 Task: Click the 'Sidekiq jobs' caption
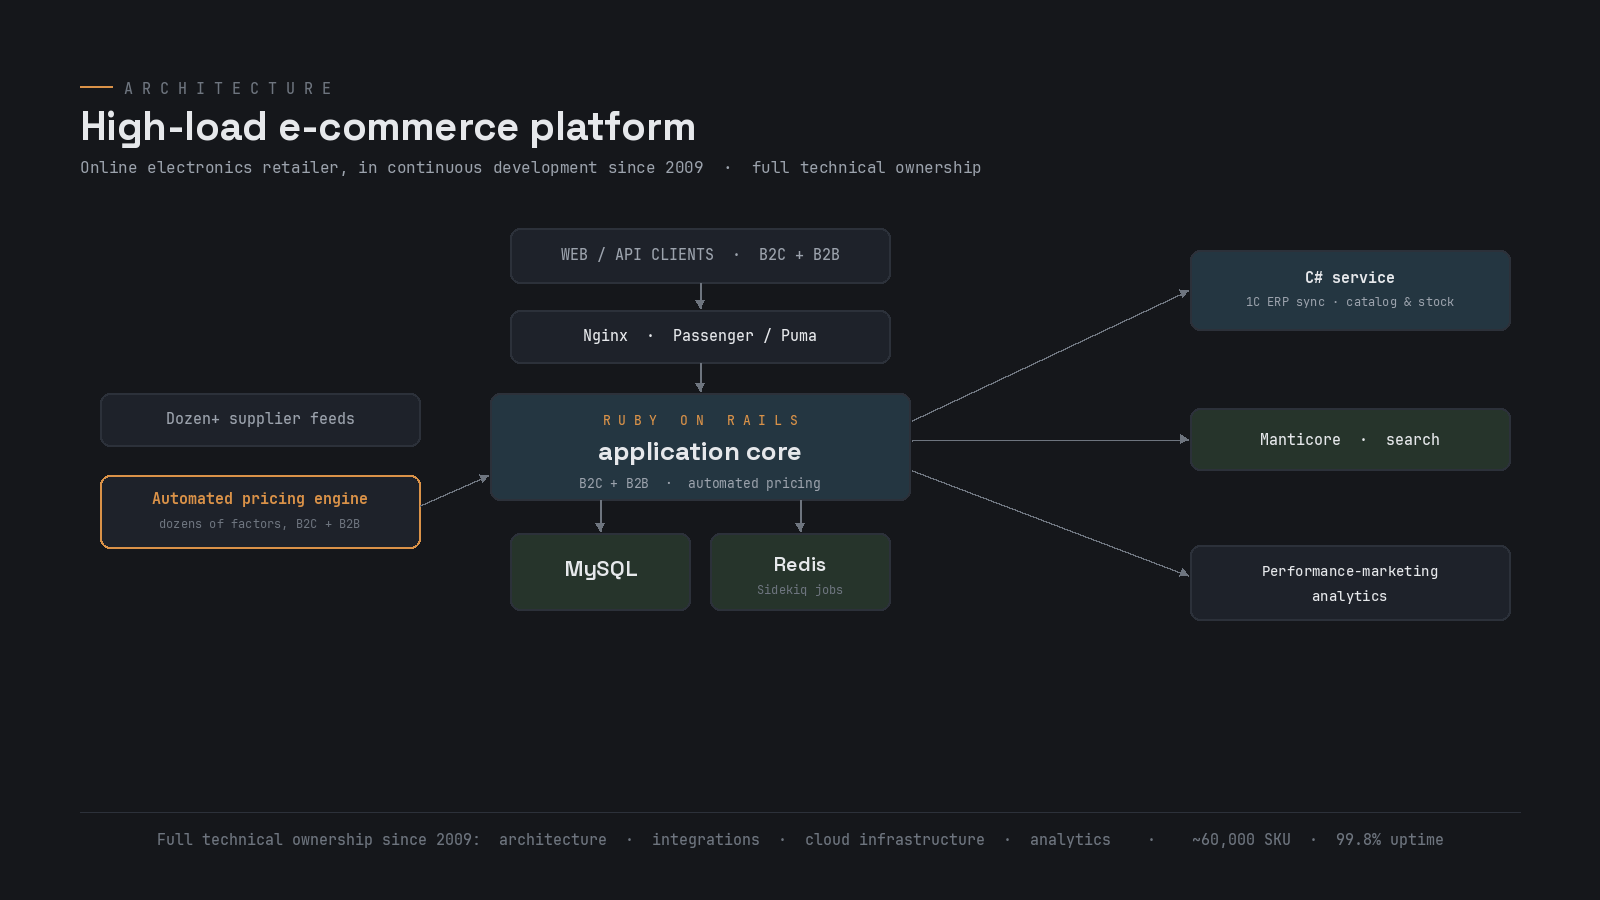(800, 590)
